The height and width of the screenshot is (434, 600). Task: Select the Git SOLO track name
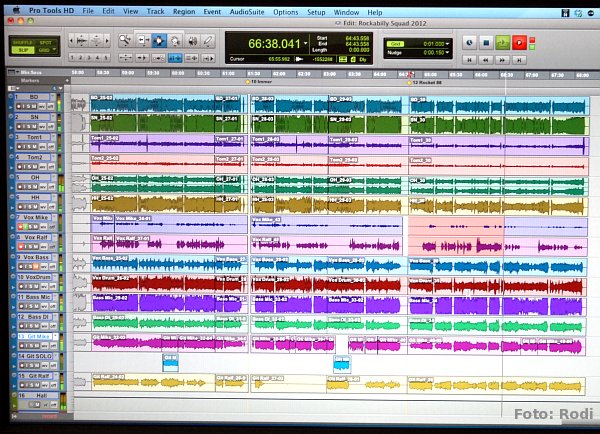[x=35, y=356]
